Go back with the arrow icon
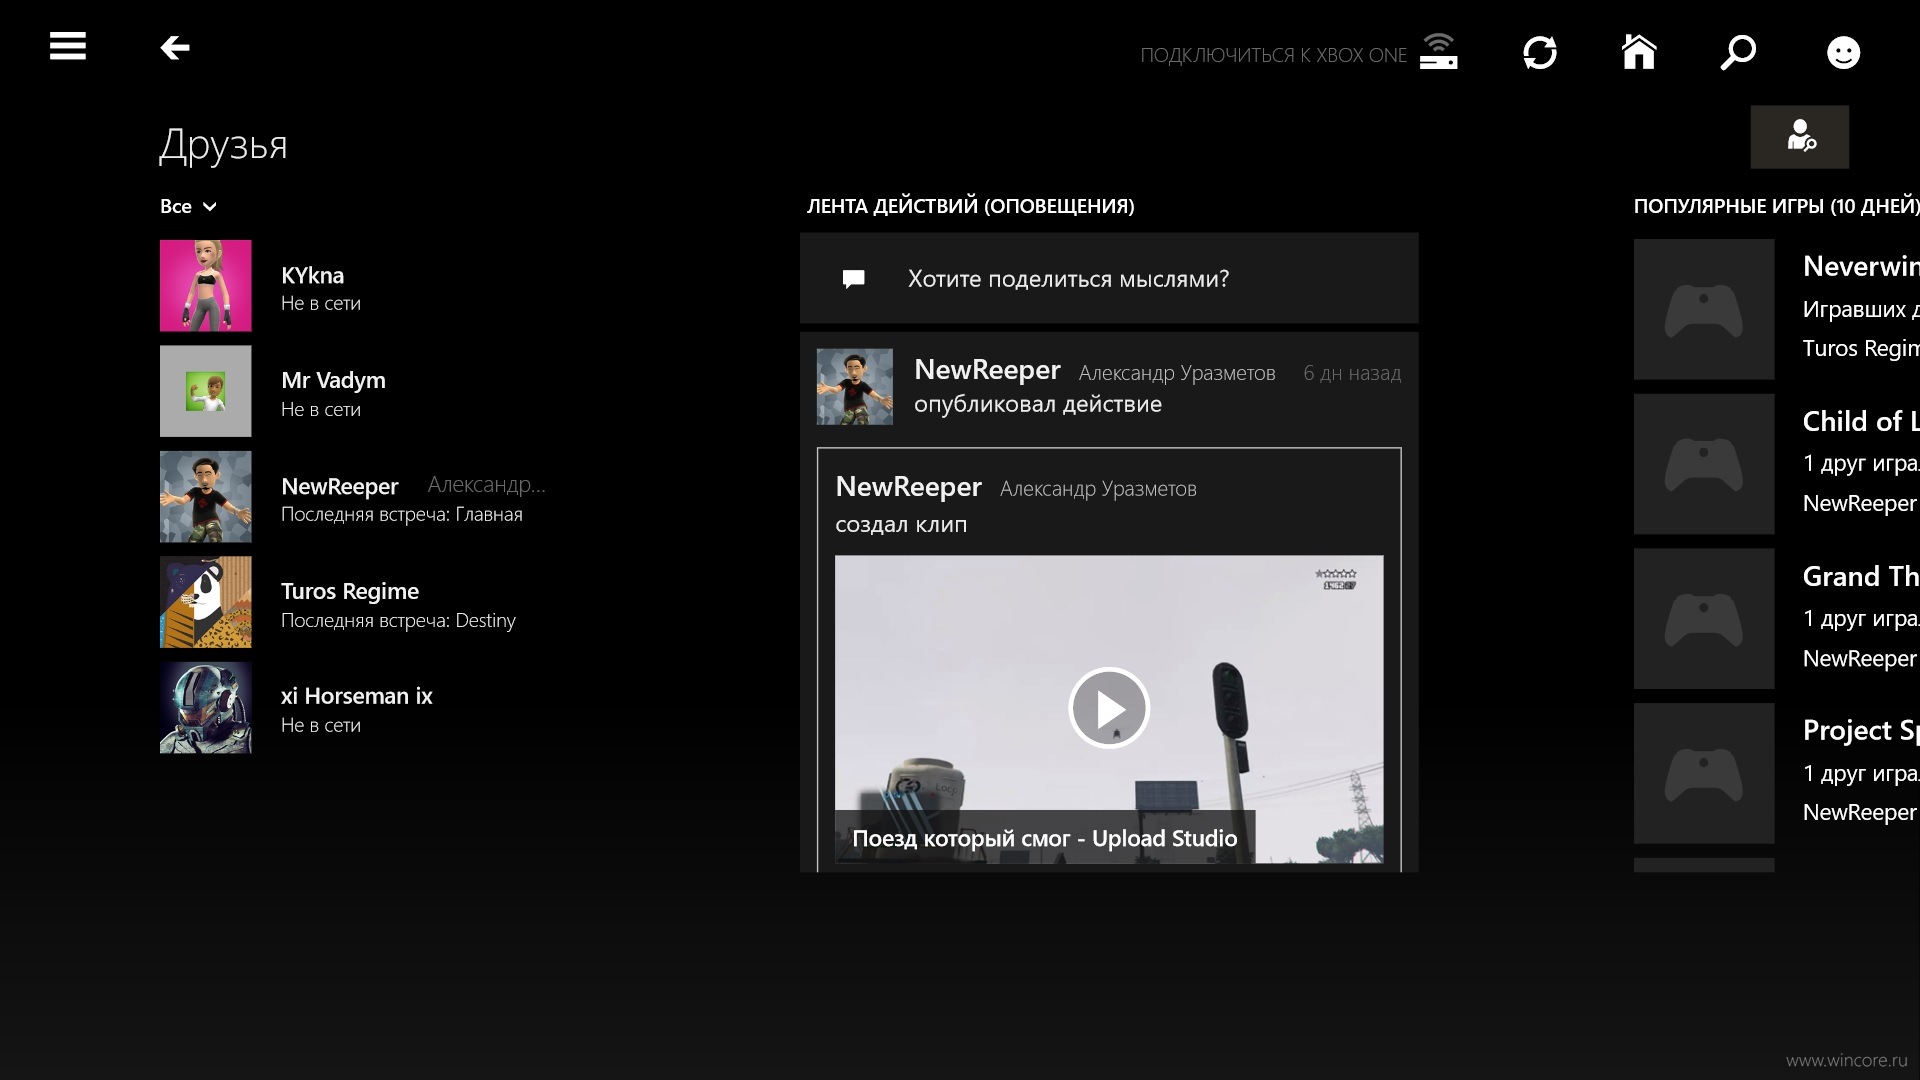 tap(175, 47)
